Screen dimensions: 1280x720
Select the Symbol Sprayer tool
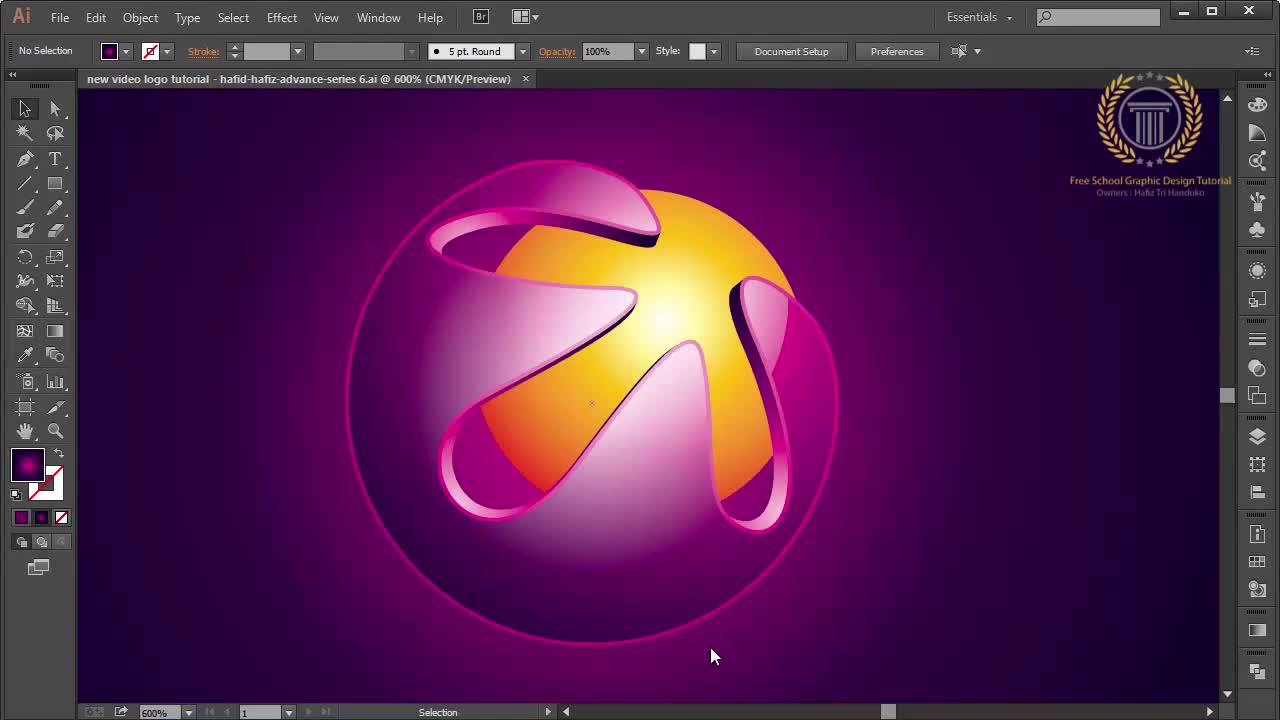tap(25, 382)
